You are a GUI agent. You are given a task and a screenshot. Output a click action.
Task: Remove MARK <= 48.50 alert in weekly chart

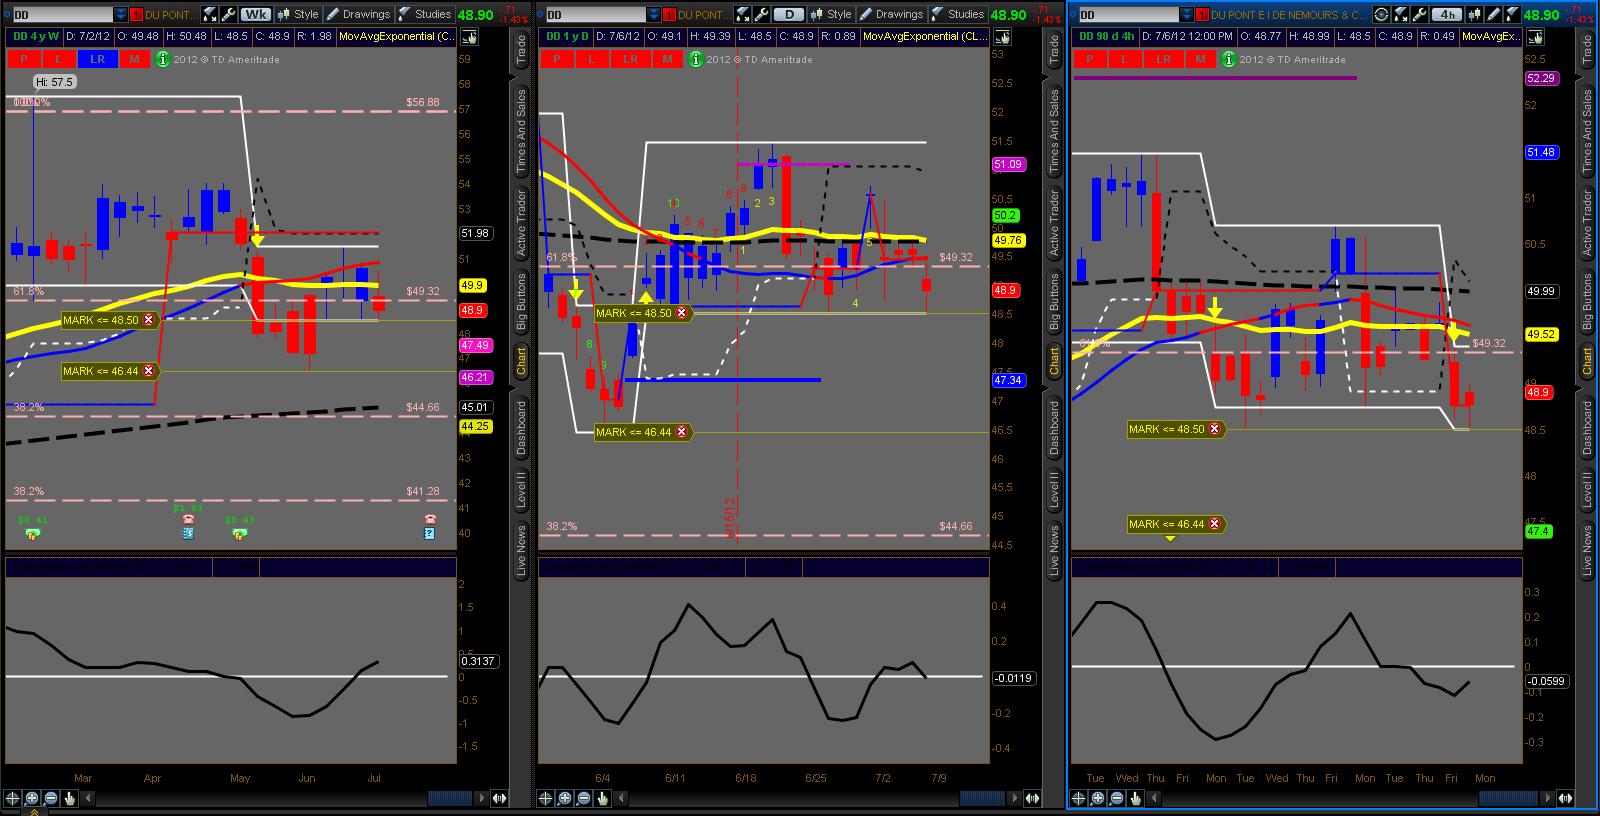(149, 320)
